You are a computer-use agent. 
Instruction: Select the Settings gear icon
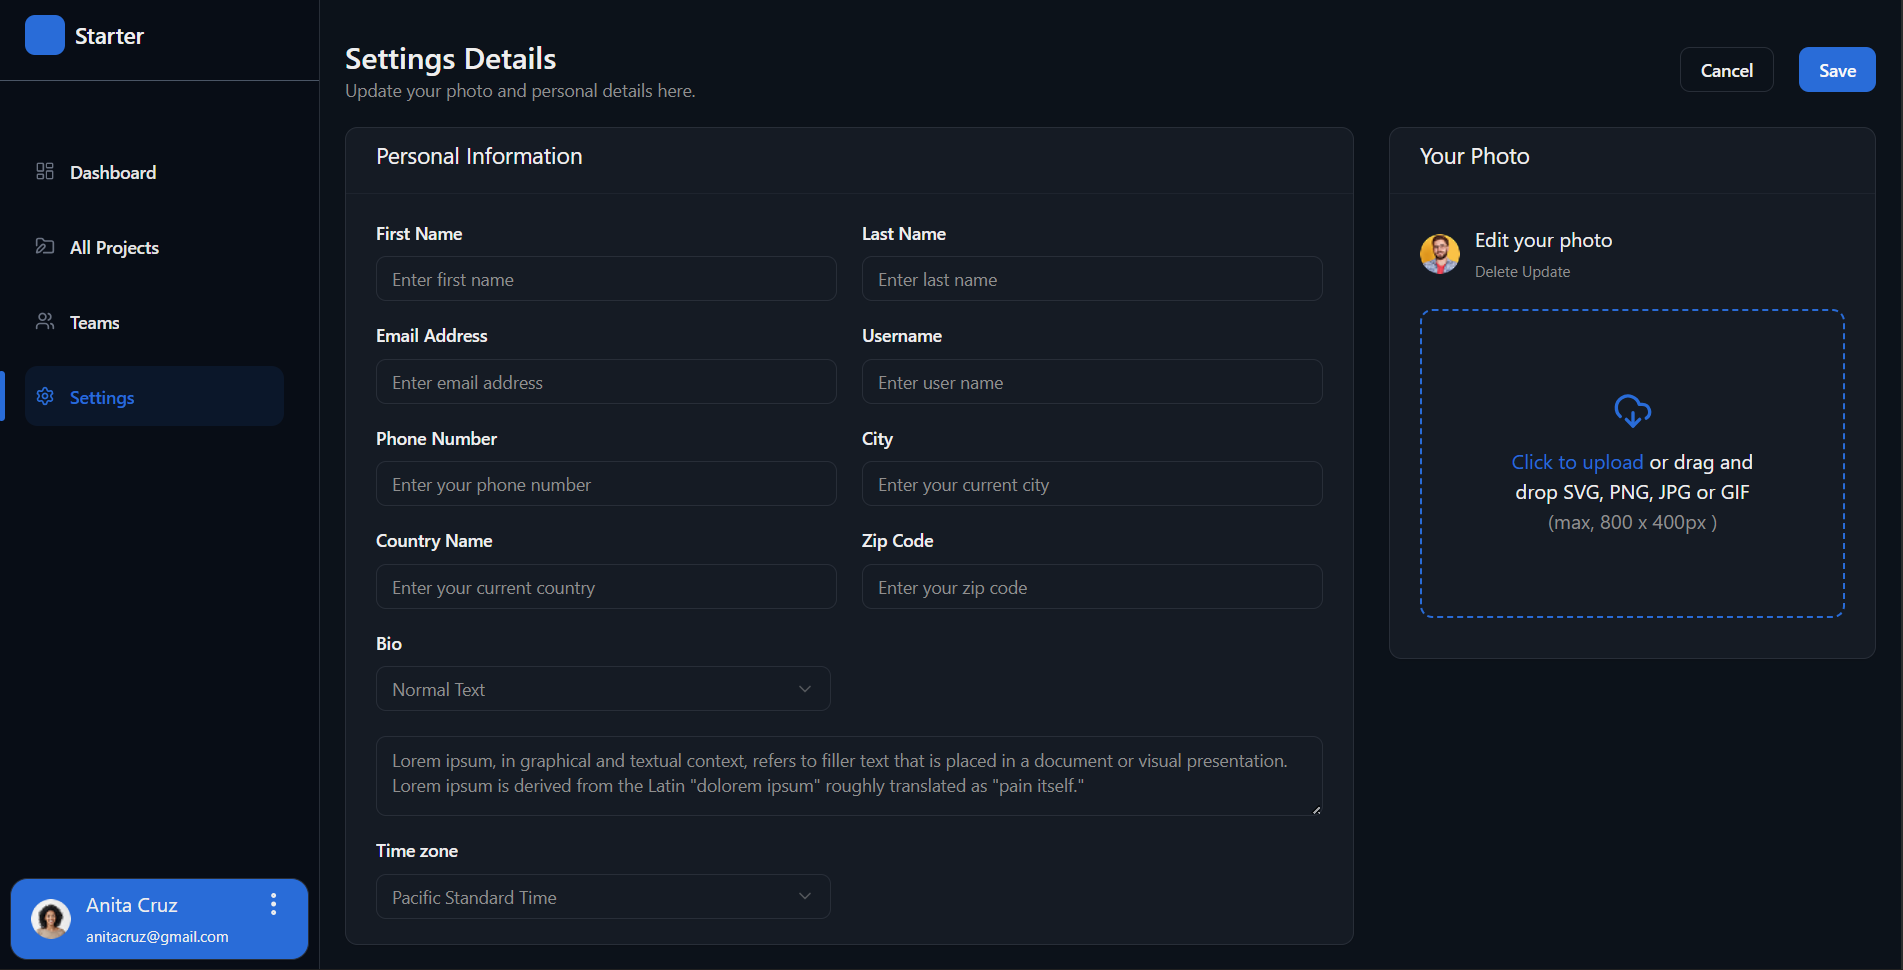click(44, 396)
